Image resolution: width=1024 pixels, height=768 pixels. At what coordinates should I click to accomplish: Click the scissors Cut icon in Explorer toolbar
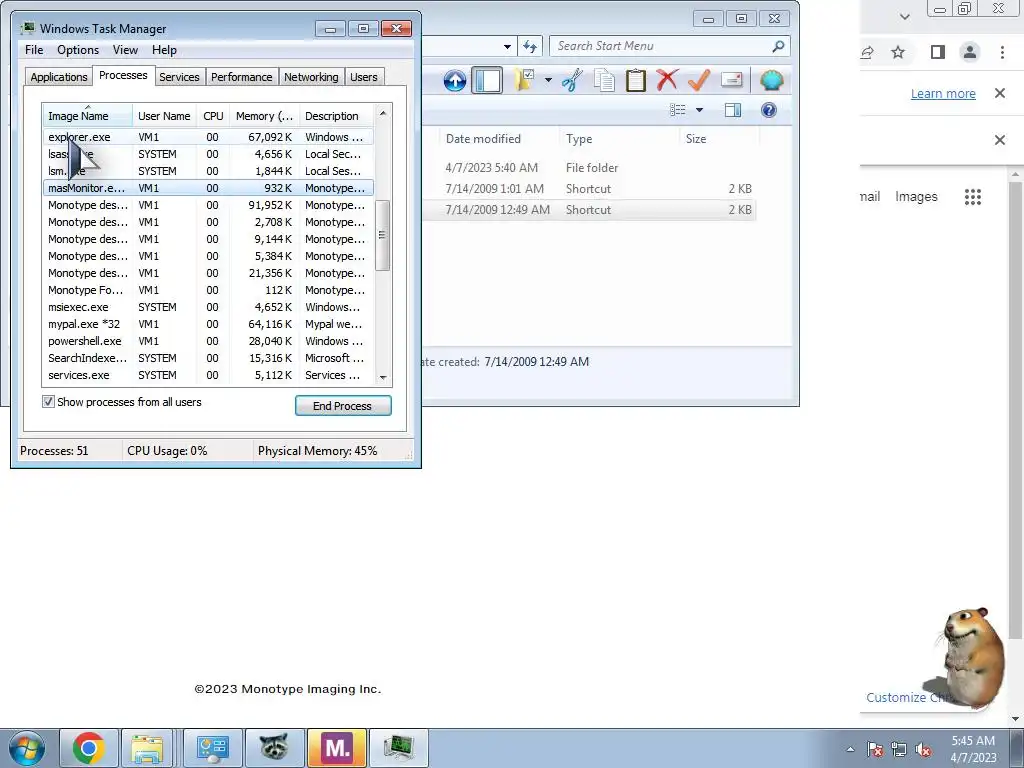coord(572,80)
